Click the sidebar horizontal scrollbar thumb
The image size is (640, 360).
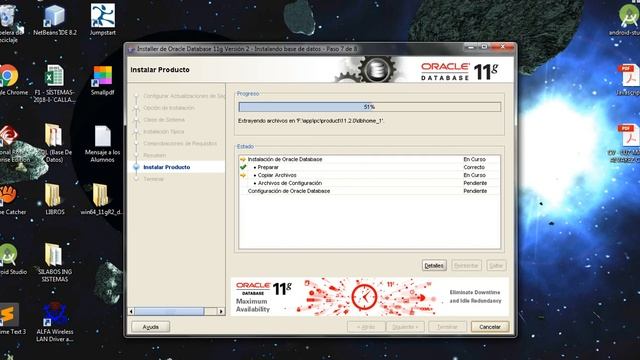point(169,311)
